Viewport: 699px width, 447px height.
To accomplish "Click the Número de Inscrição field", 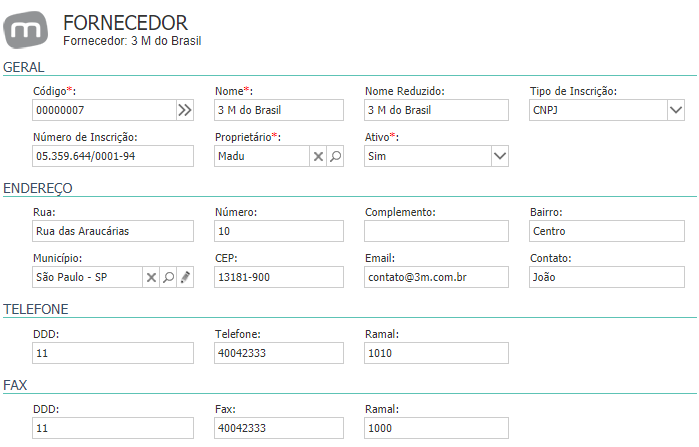I will pyautogui.click(x=113, y=156).
